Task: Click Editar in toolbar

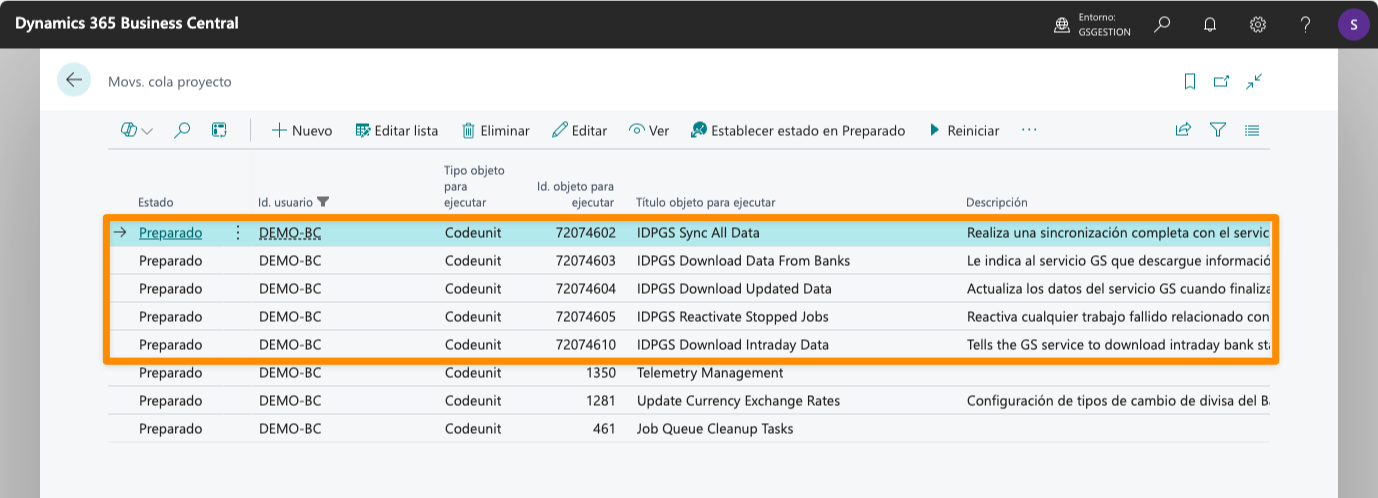Action: (580, 130)
